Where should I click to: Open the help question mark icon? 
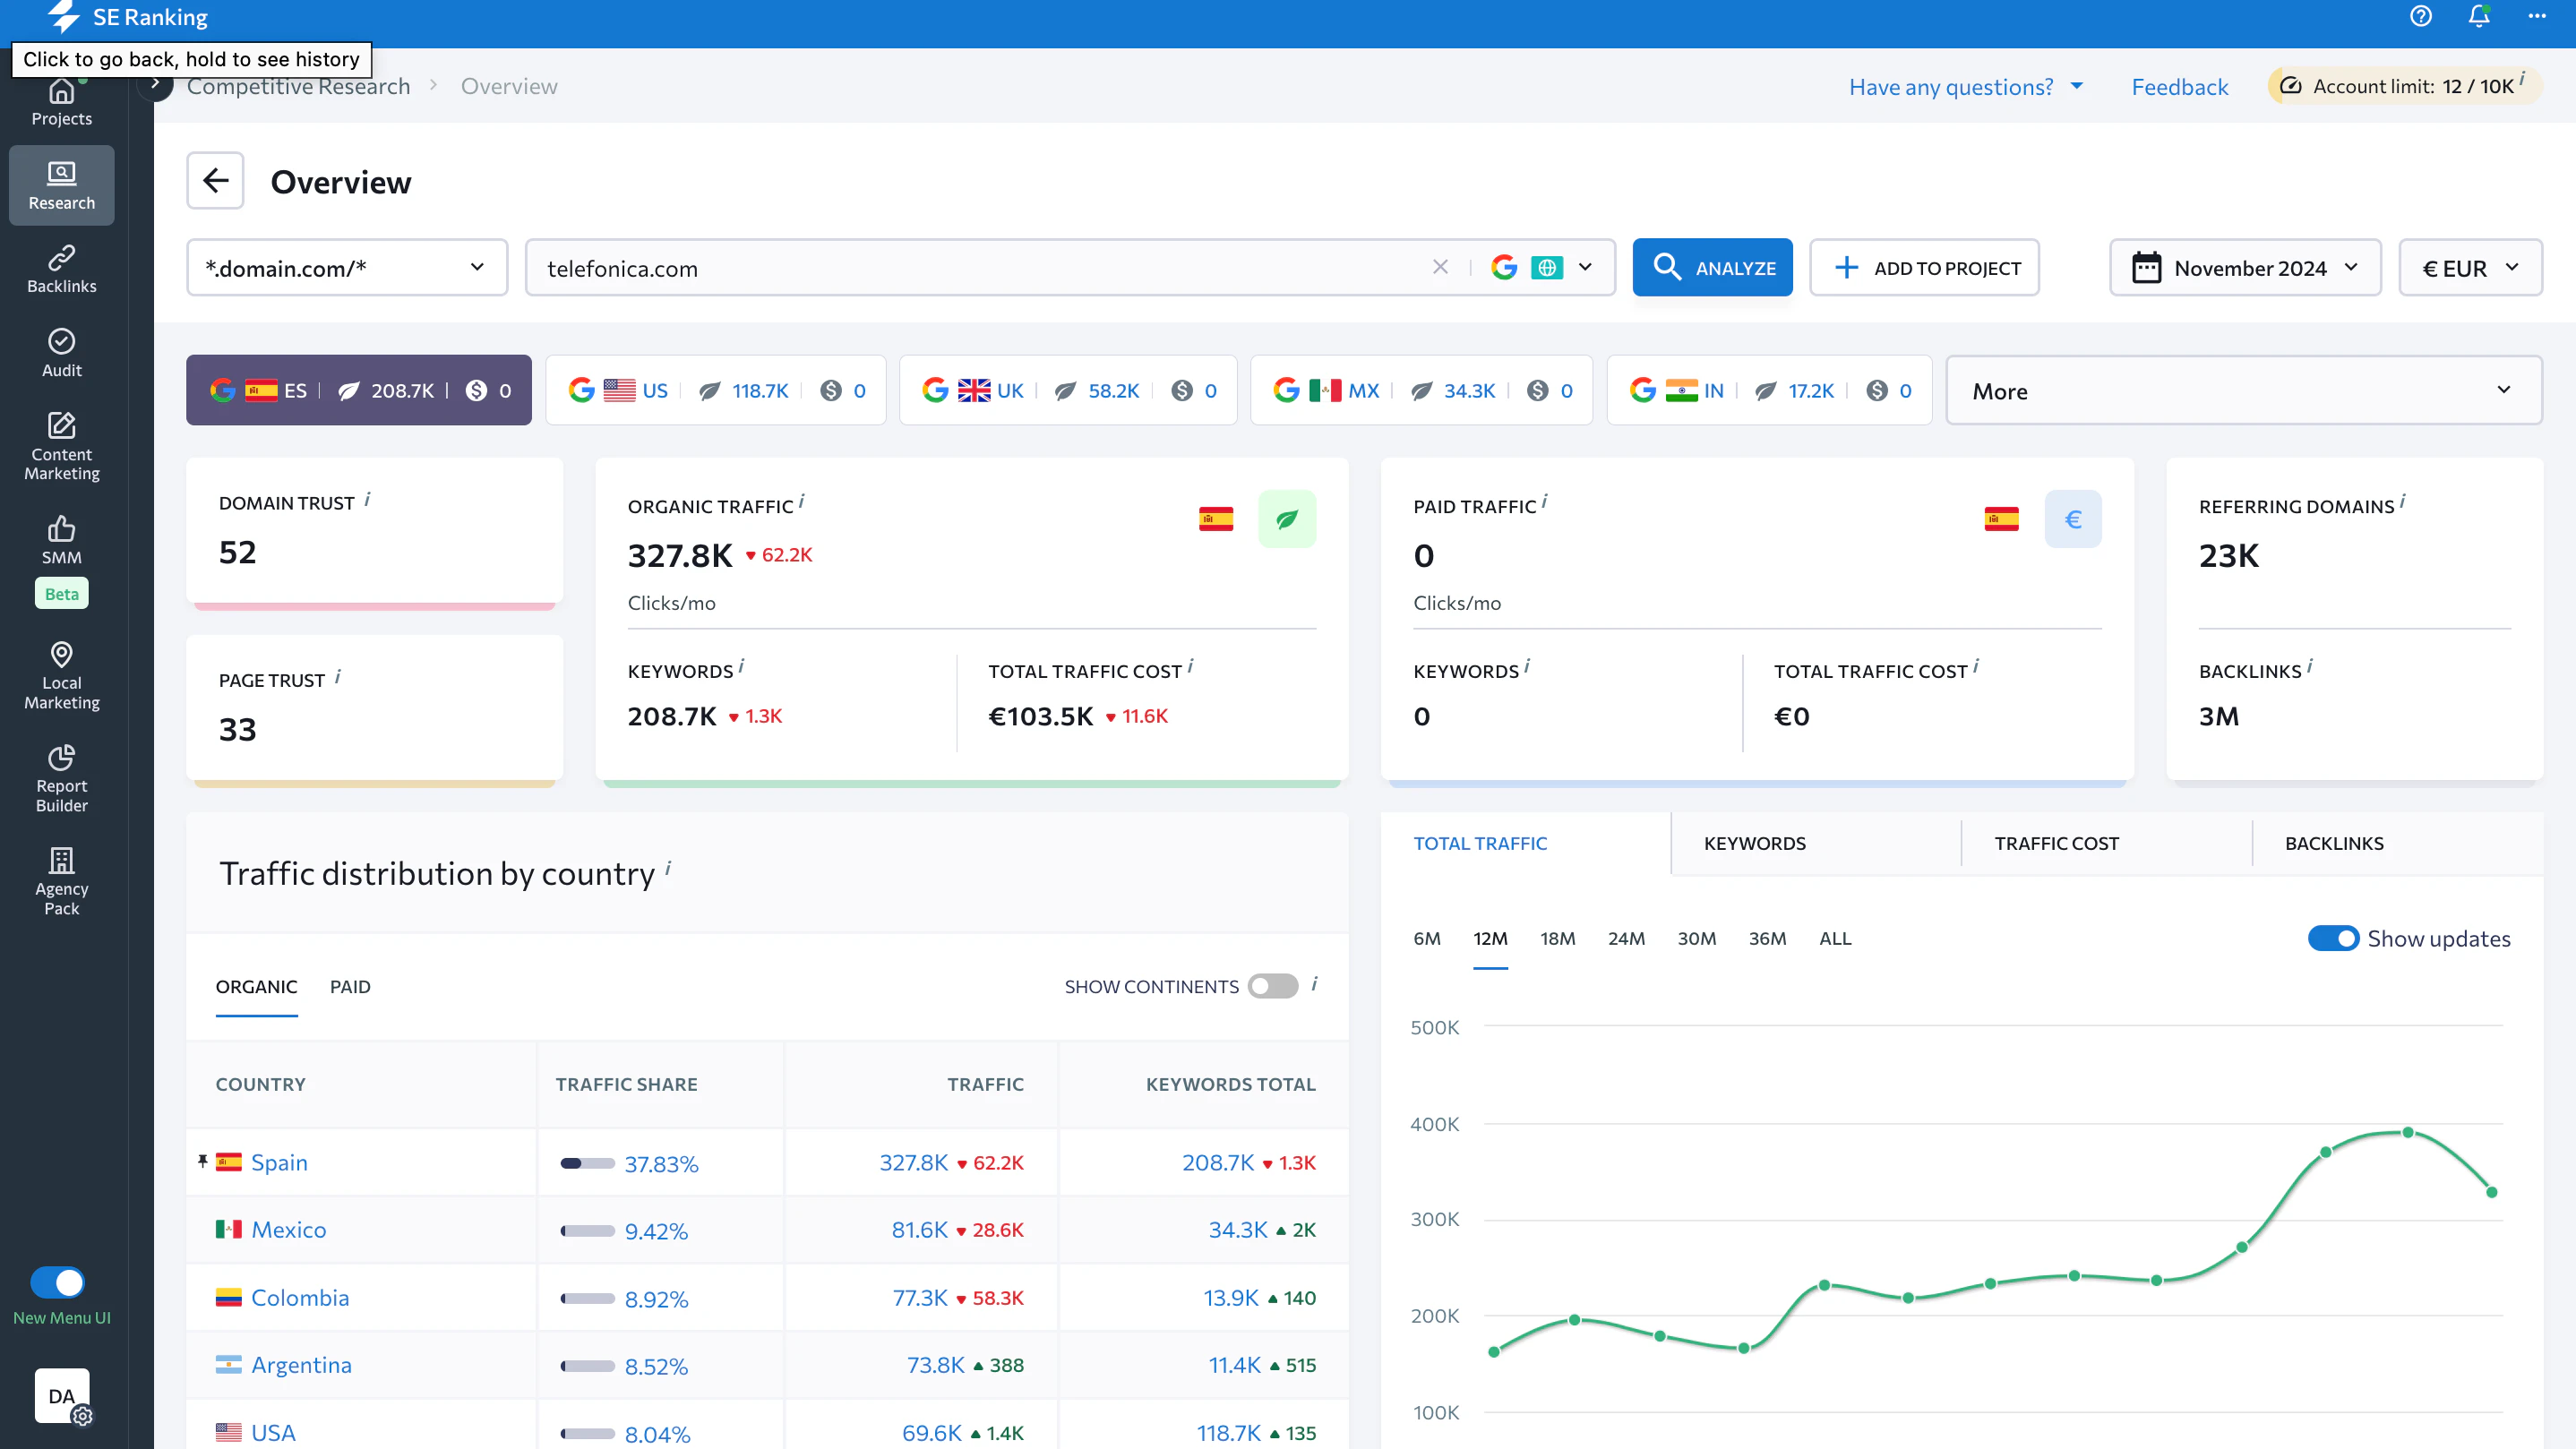point(2420,17)
